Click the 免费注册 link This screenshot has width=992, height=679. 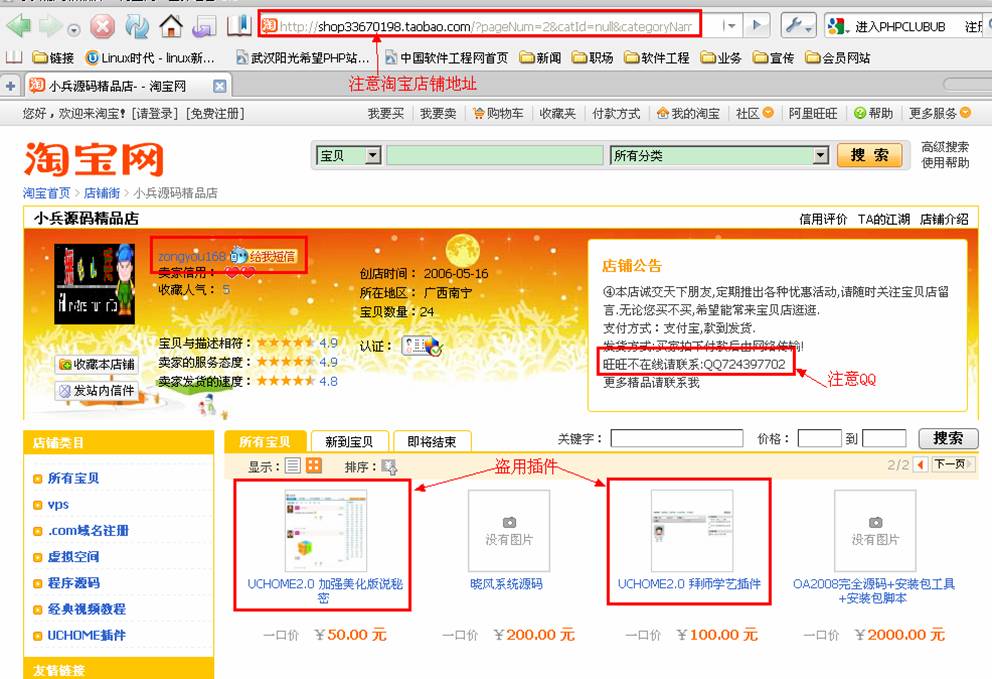[x=215, y=114]
